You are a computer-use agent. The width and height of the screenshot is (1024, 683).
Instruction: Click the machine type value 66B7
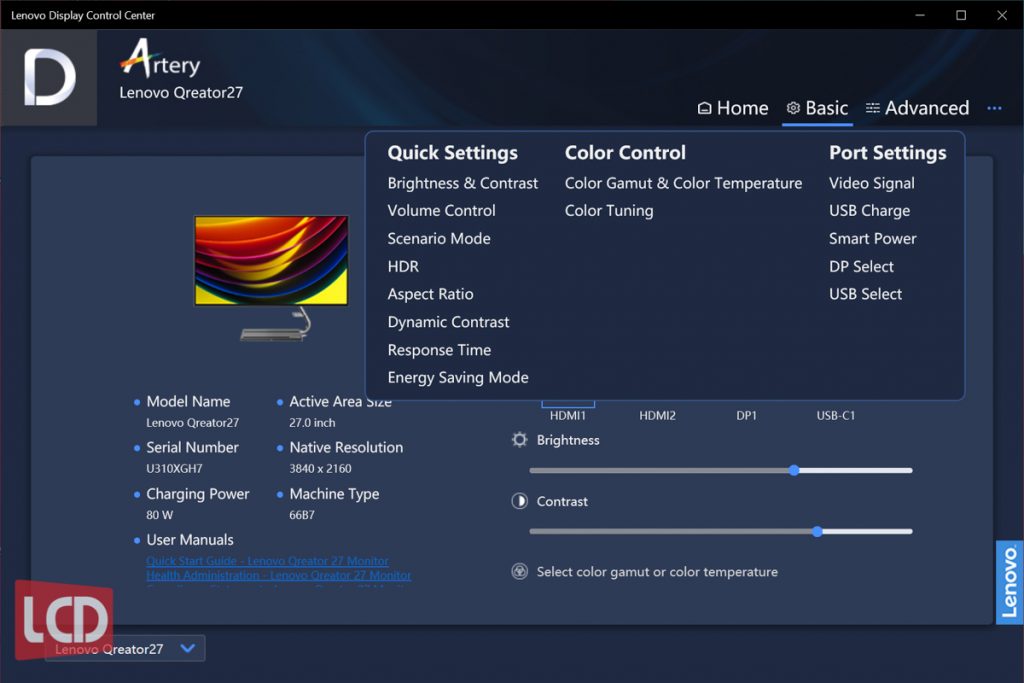pos(302,515)
